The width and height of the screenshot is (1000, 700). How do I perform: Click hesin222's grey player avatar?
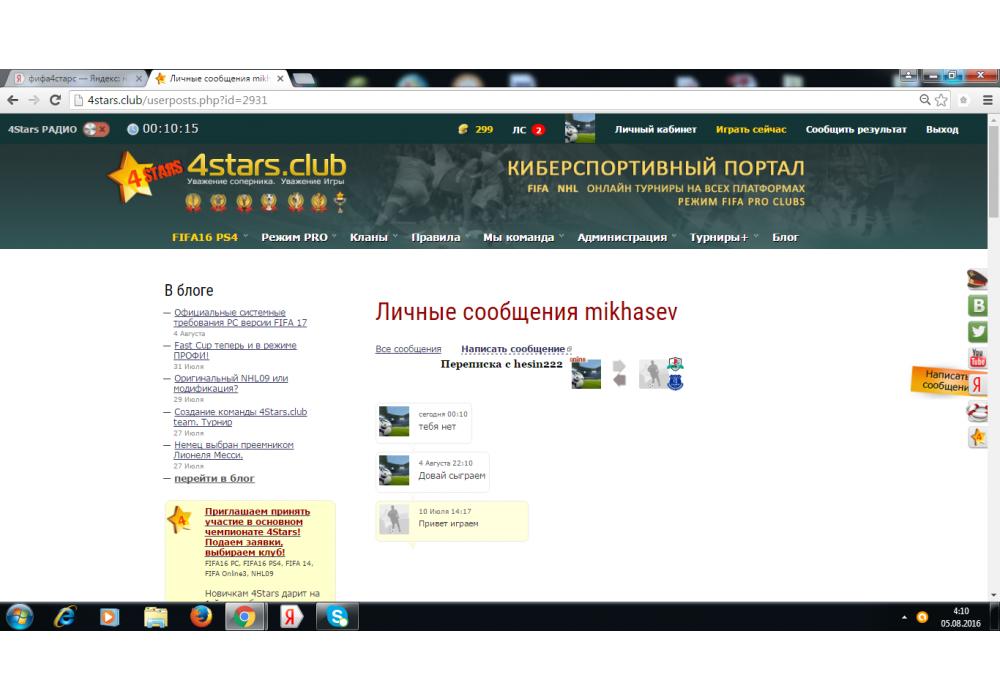[x=651, y=374]
